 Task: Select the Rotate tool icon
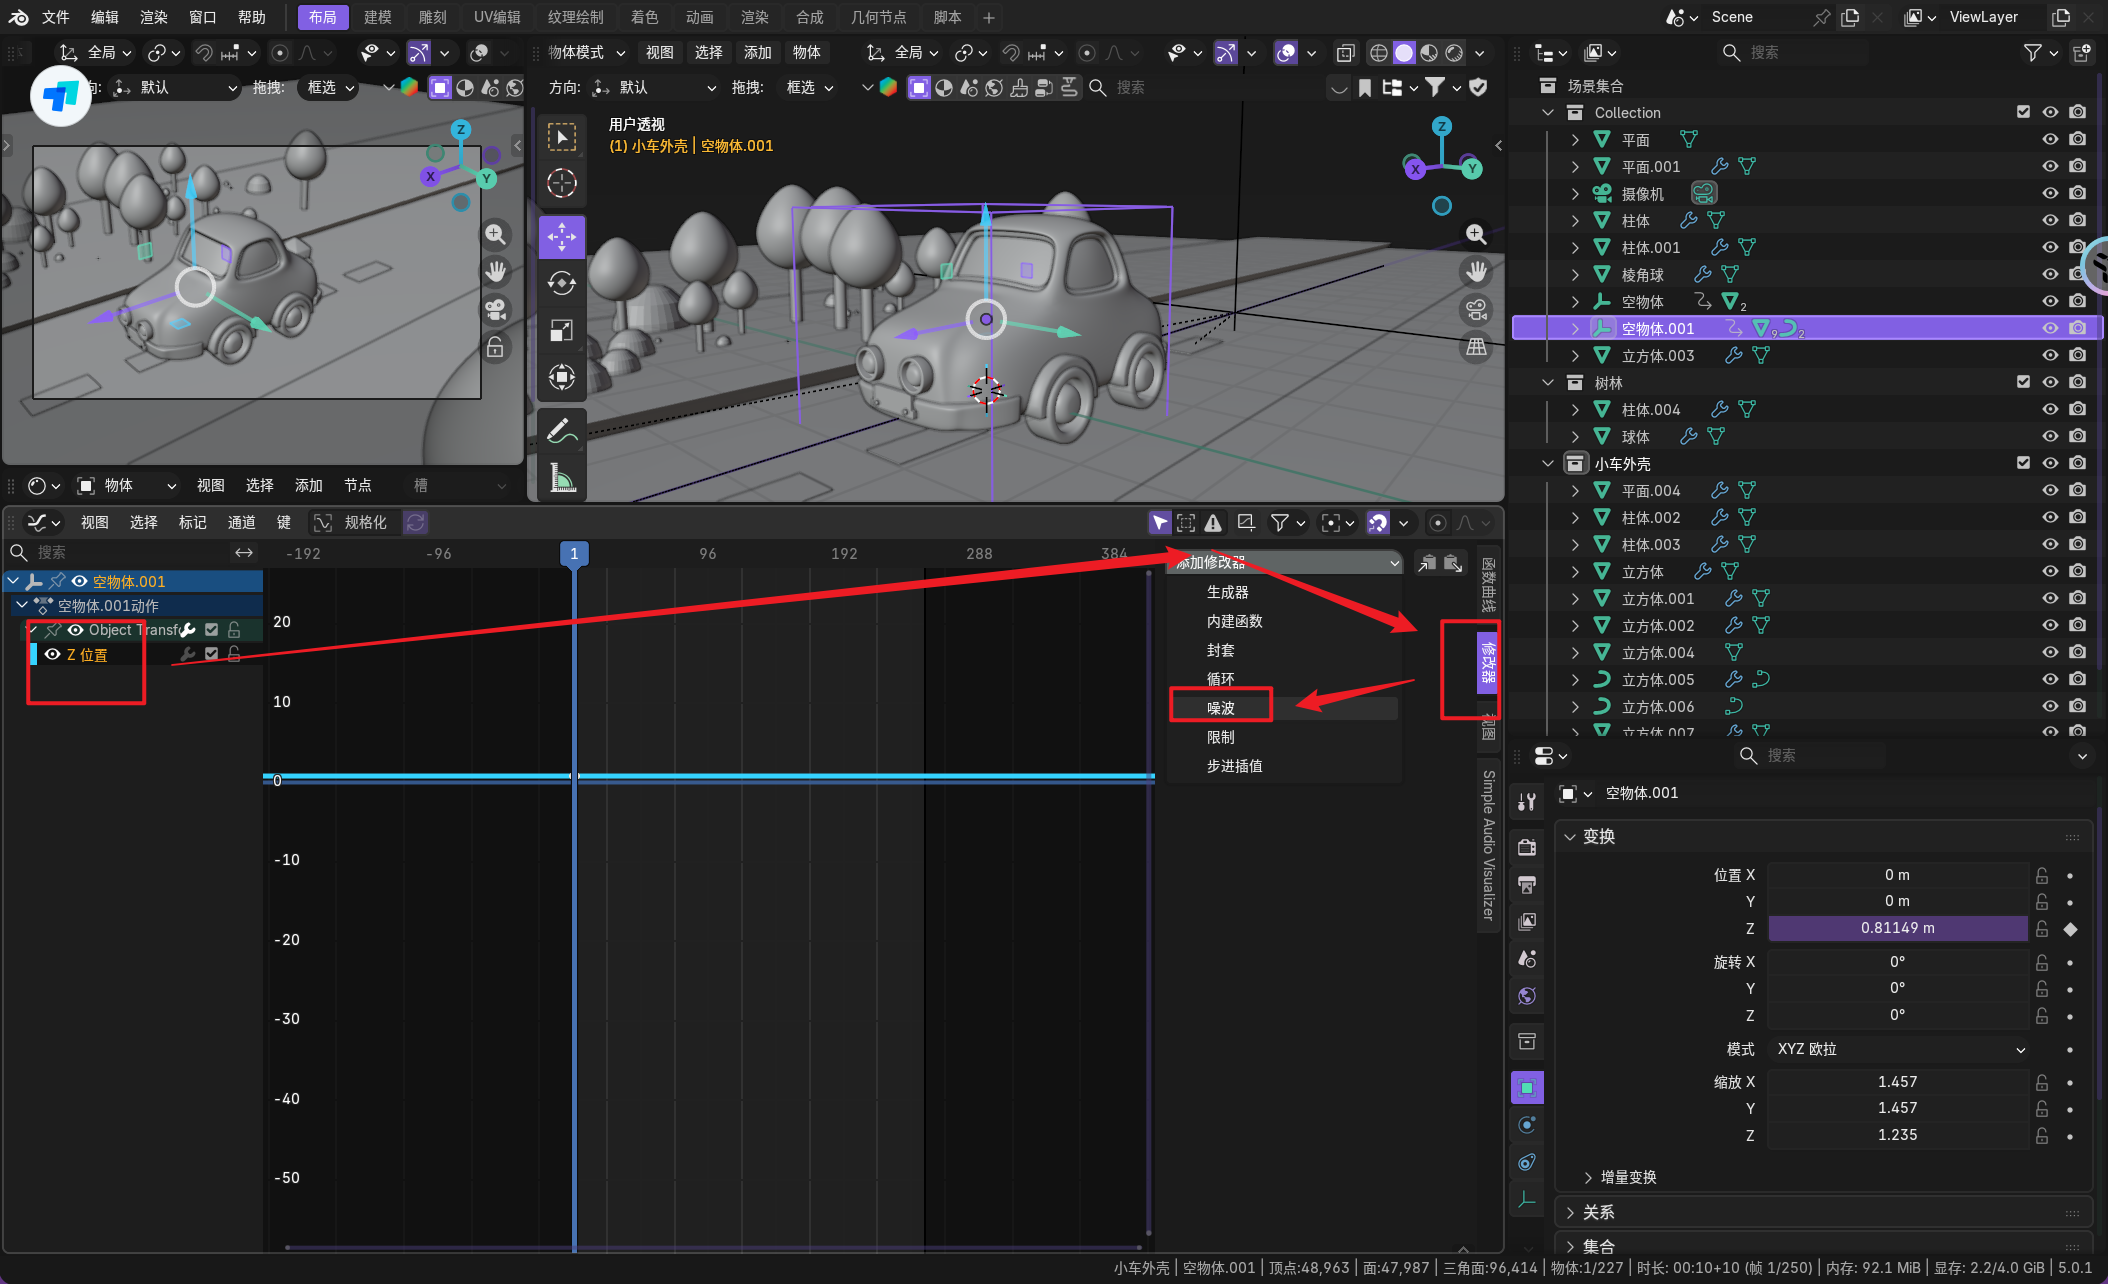(561, 284)
